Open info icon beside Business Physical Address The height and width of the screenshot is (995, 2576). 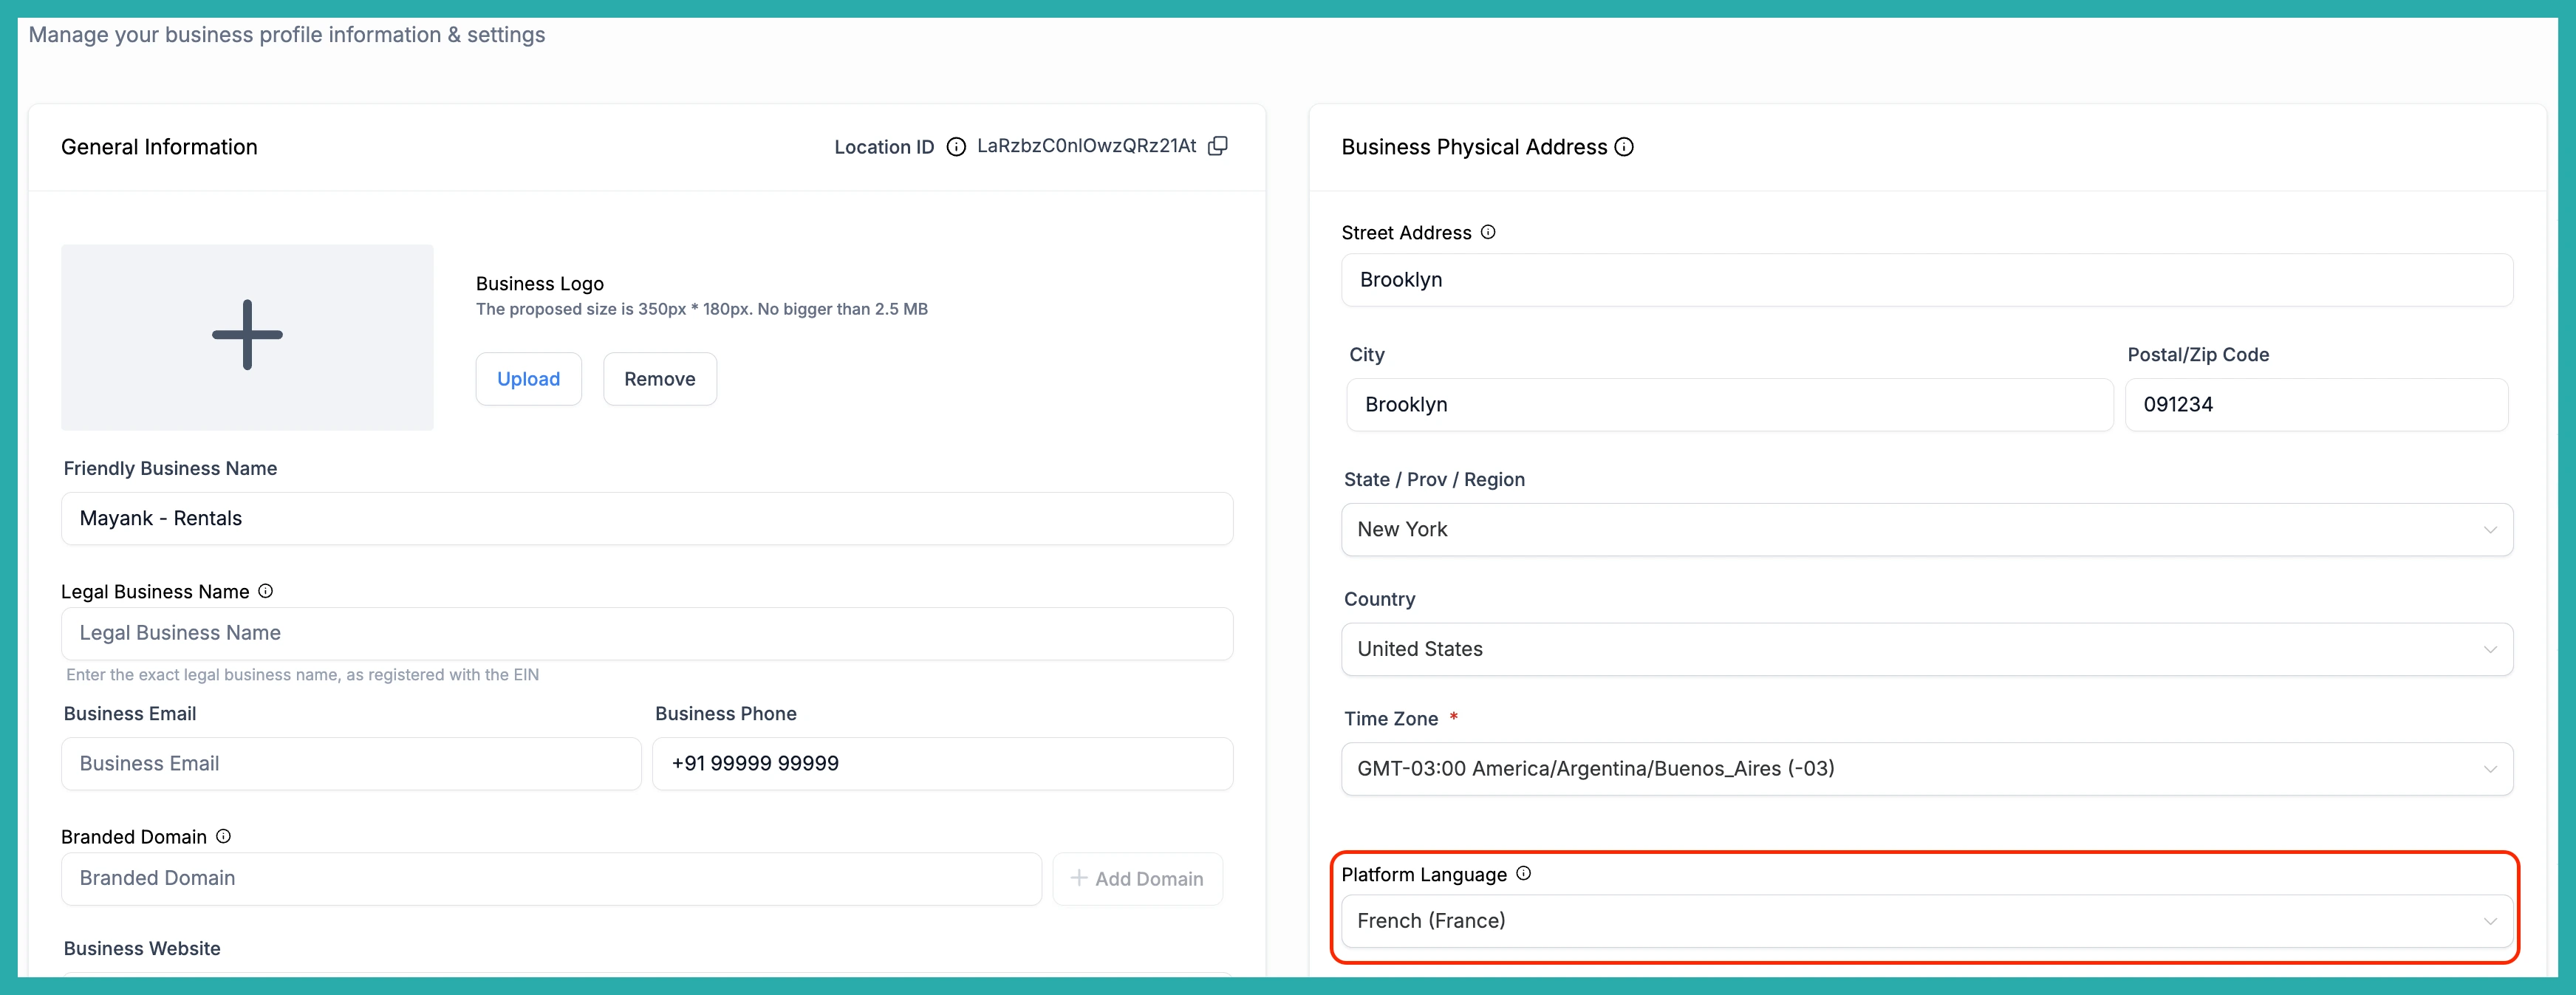tap(1624, 147)
